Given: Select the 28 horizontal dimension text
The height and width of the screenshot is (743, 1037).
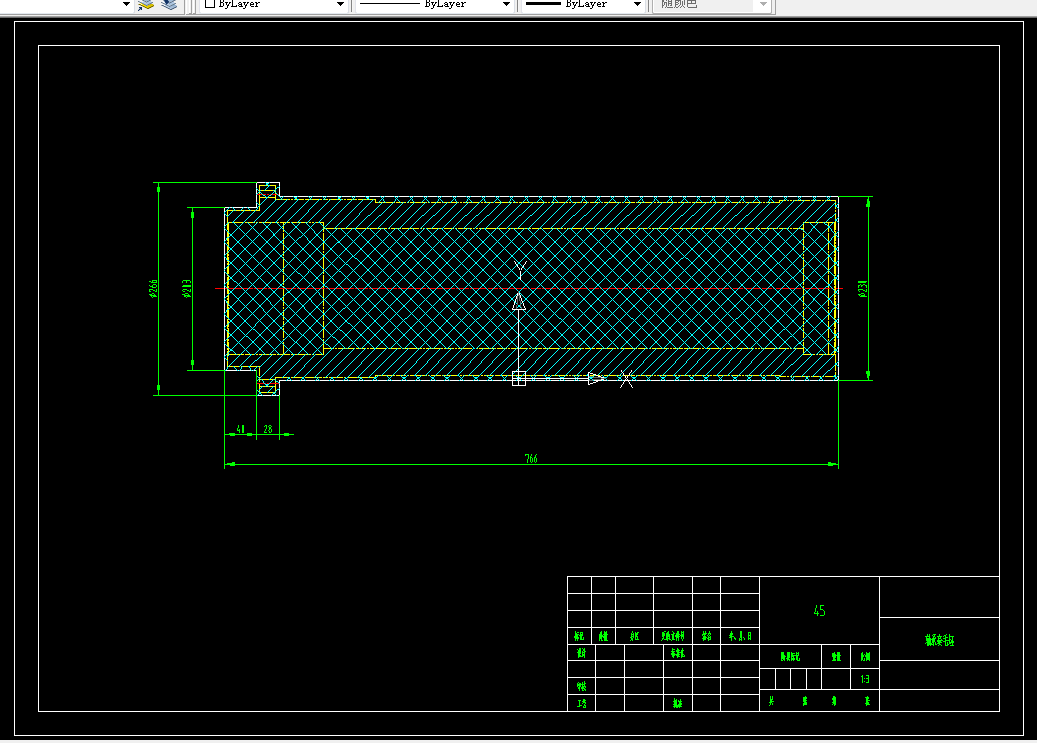Looking at the screenshot, I should coord(268,429).
